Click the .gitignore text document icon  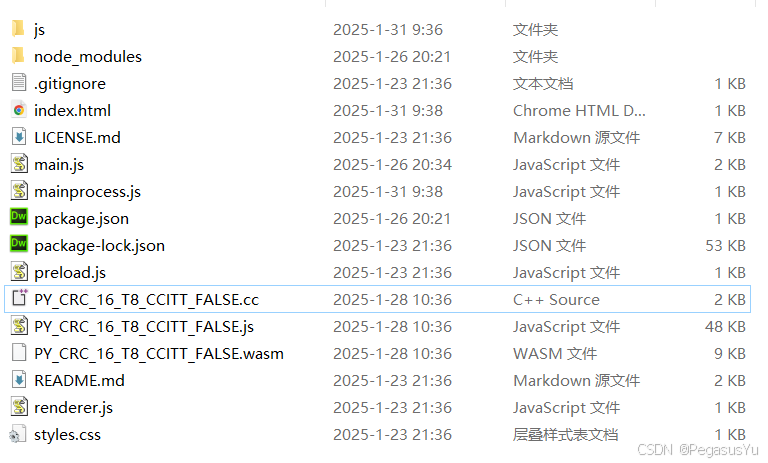coord(19,82)
